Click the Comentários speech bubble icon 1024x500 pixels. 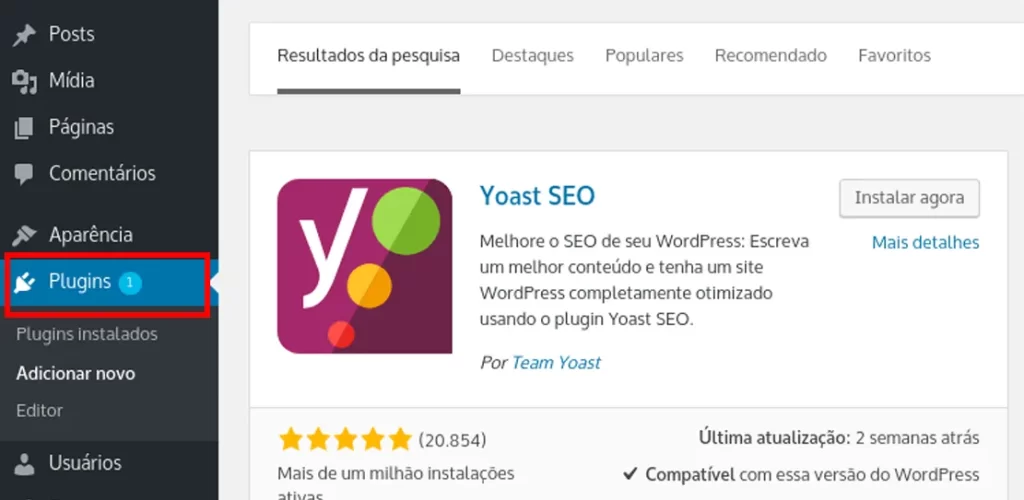[24, 174]
